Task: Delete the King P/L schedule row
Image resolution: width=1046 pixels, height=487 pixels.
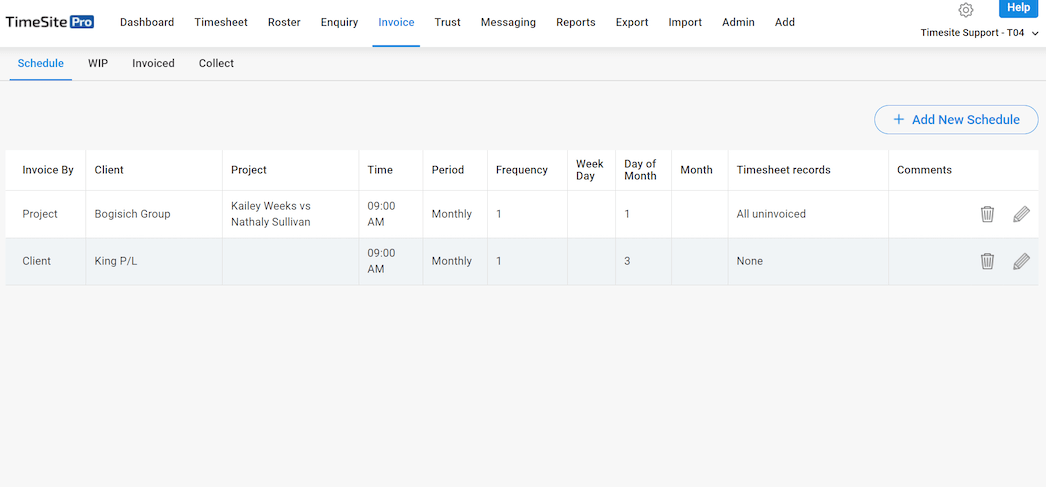Action: tap(987, 261)
